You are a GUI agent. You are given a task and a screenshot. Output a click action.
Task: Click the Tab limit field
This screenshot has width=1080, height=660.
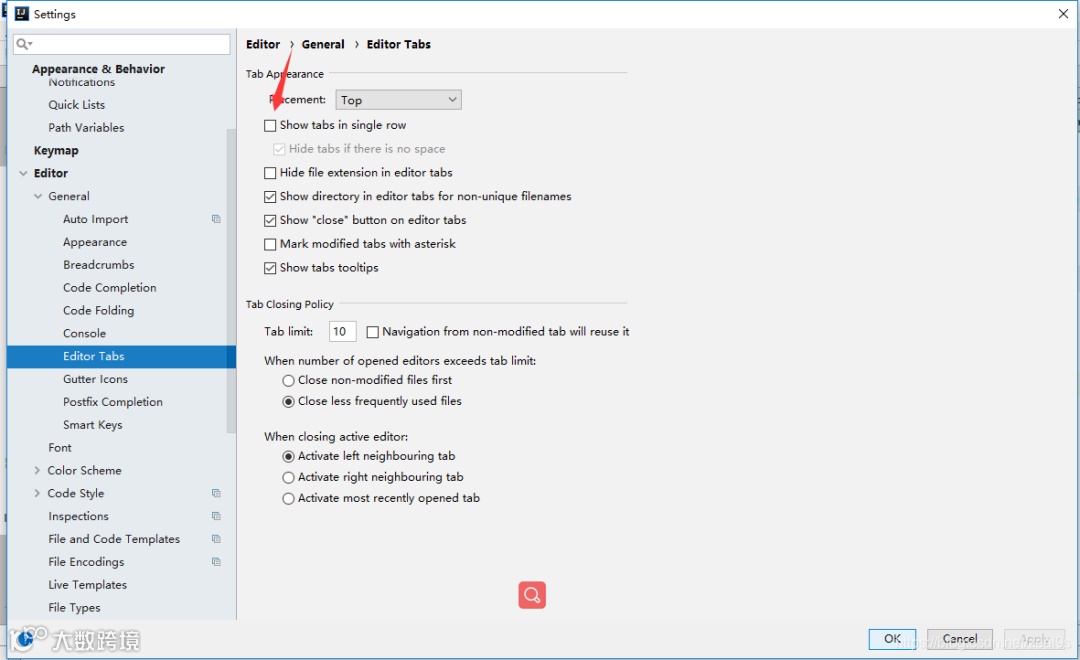point(342,331)
